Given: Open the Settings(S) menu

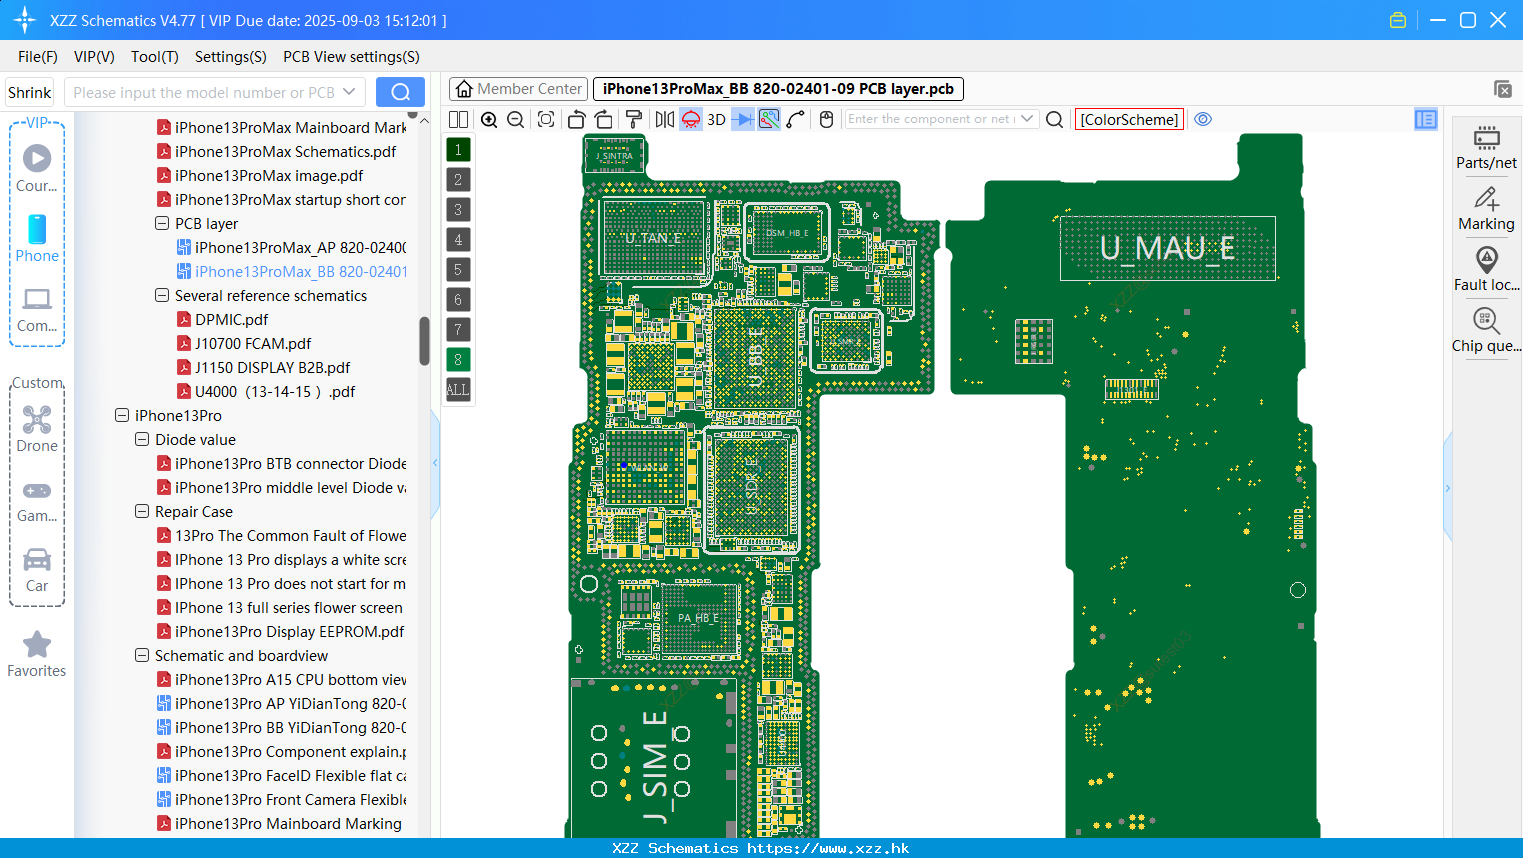Looking at the screenshot, I should pos(231,57).
